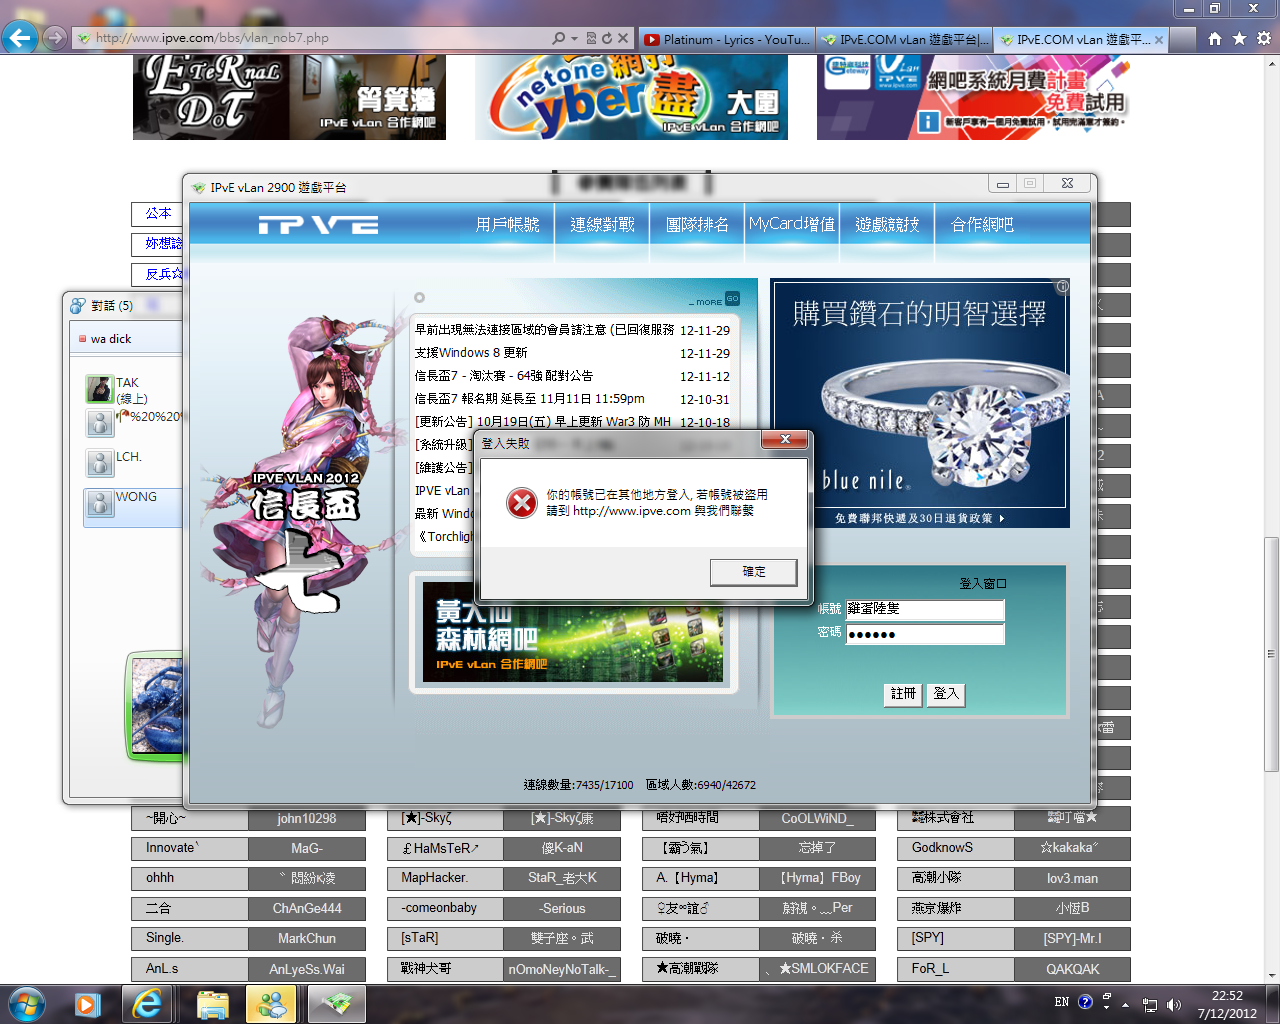This screenshot has width=1280, height=1024.
Task: Click the LCH contact avatar
Action: (x=99, y=463)
